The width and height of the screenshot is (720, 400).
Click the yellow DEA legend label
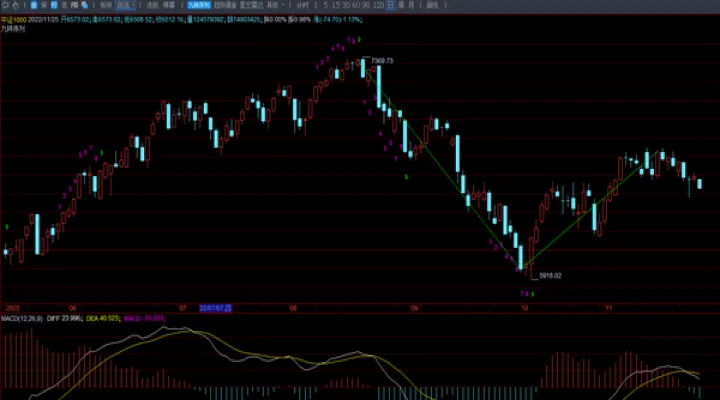tap(100, 318)
